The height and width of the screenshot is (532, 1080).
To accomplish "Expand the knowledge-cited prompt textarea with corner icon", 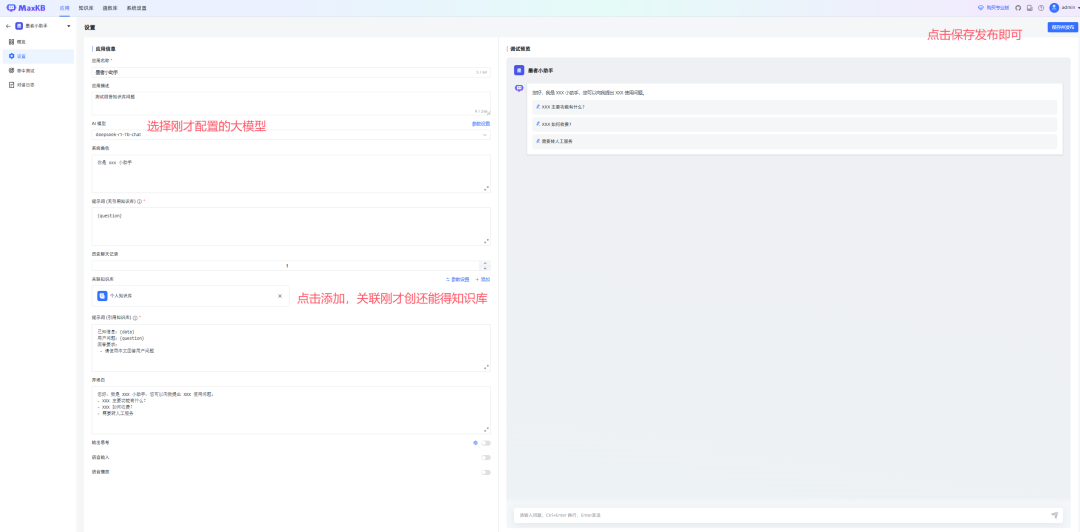I will click(486, 367).
